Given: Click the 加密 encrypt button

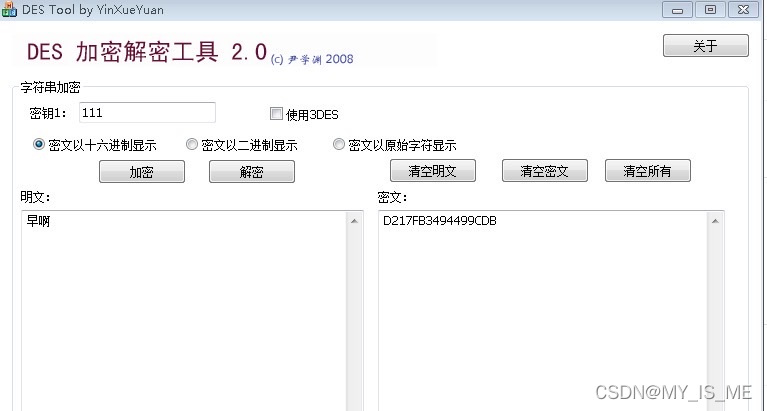Looking at the screenshot, I should [x=142, y=171].
